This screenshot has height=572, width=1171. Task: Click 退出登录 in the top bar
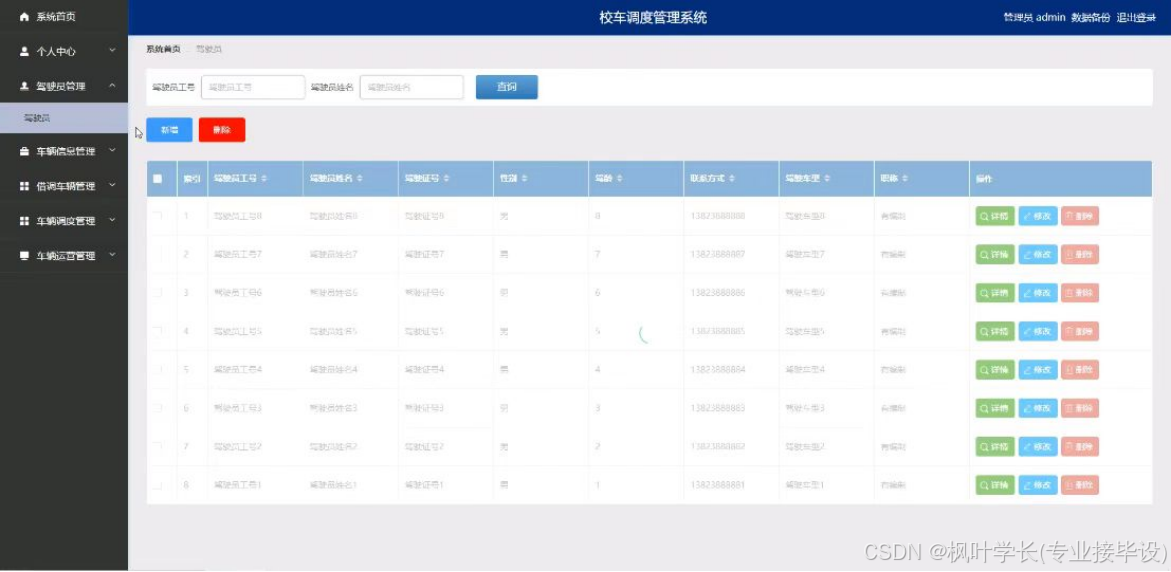coord(1136,18)
